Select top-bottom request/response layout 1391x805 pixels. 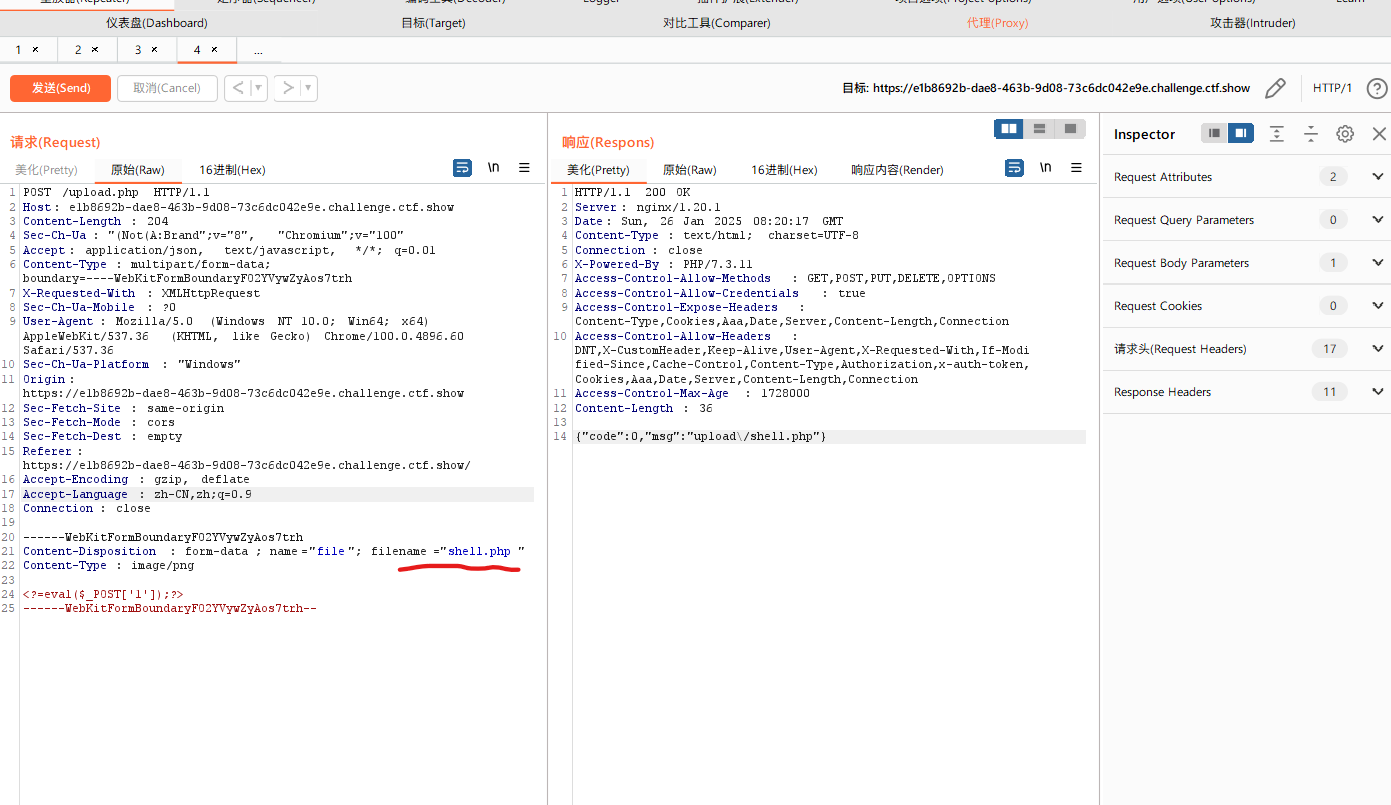tap(1040, 128)
